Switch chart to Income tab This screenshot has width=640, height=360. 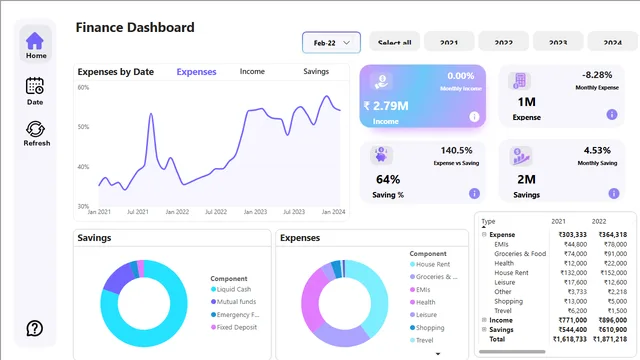252,71
